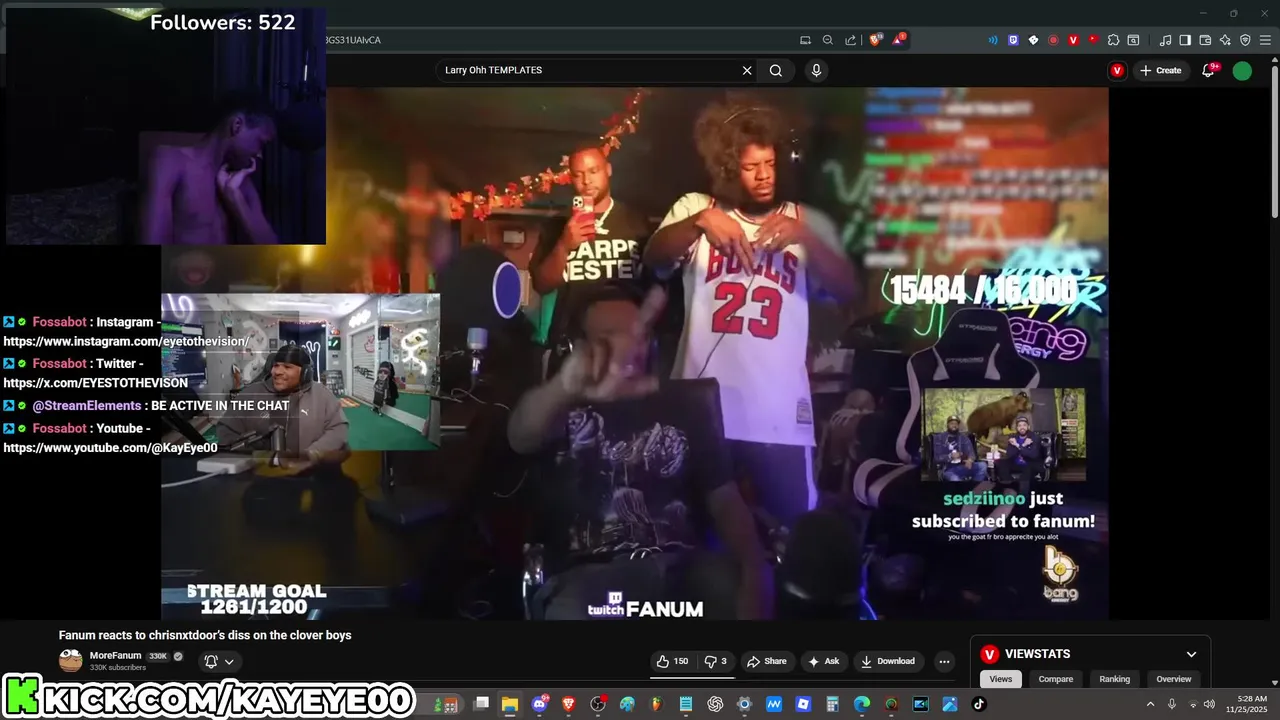Open TikTok from the taskbar

(978, 704)
